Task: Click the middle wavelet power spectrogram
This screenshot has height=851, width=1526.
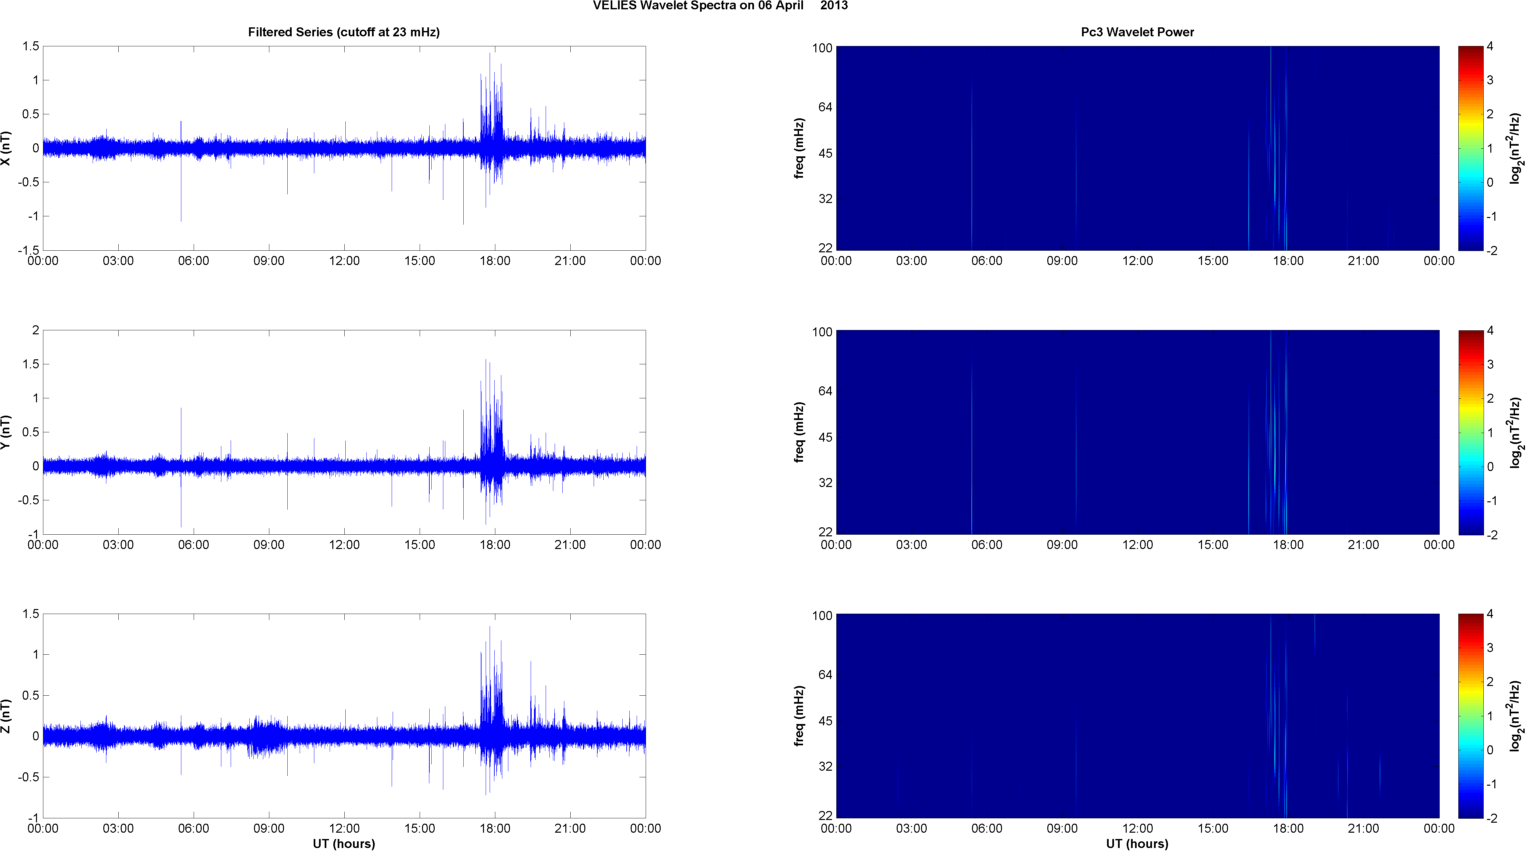Action: 1137,432
